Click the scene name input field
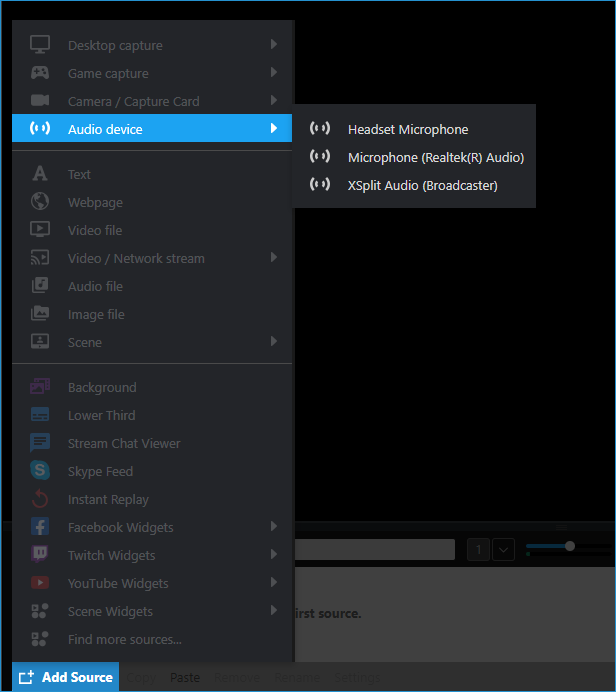Screen dimensions: 616x692 (375, 549)
